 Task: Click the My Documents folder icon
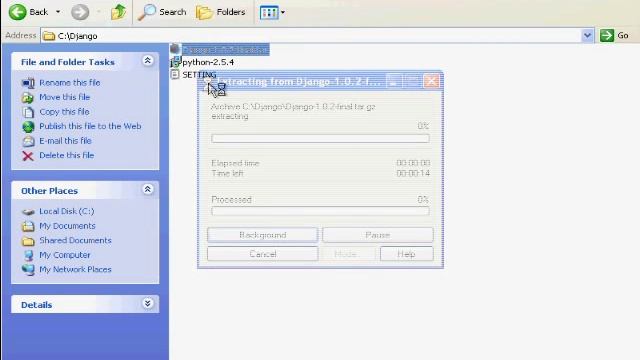pyautogui.click(x=28, y=226)
